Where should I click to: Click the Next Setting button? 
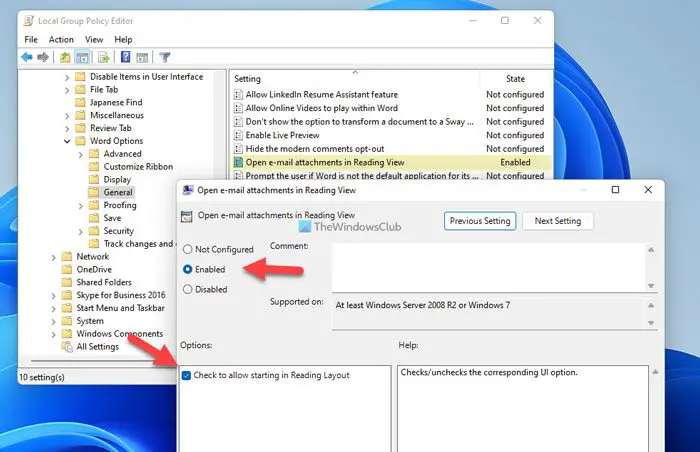(x=558, y=221)
